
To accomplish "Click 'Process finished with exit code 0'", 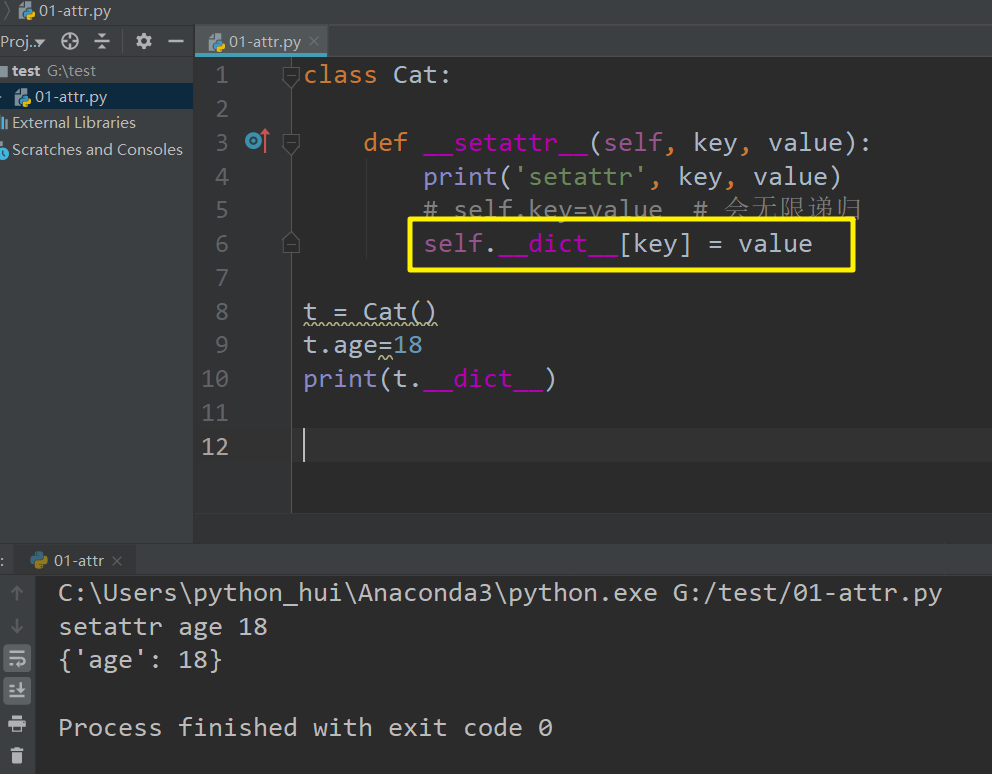I will pyautogui.click(x=306, y=728).
